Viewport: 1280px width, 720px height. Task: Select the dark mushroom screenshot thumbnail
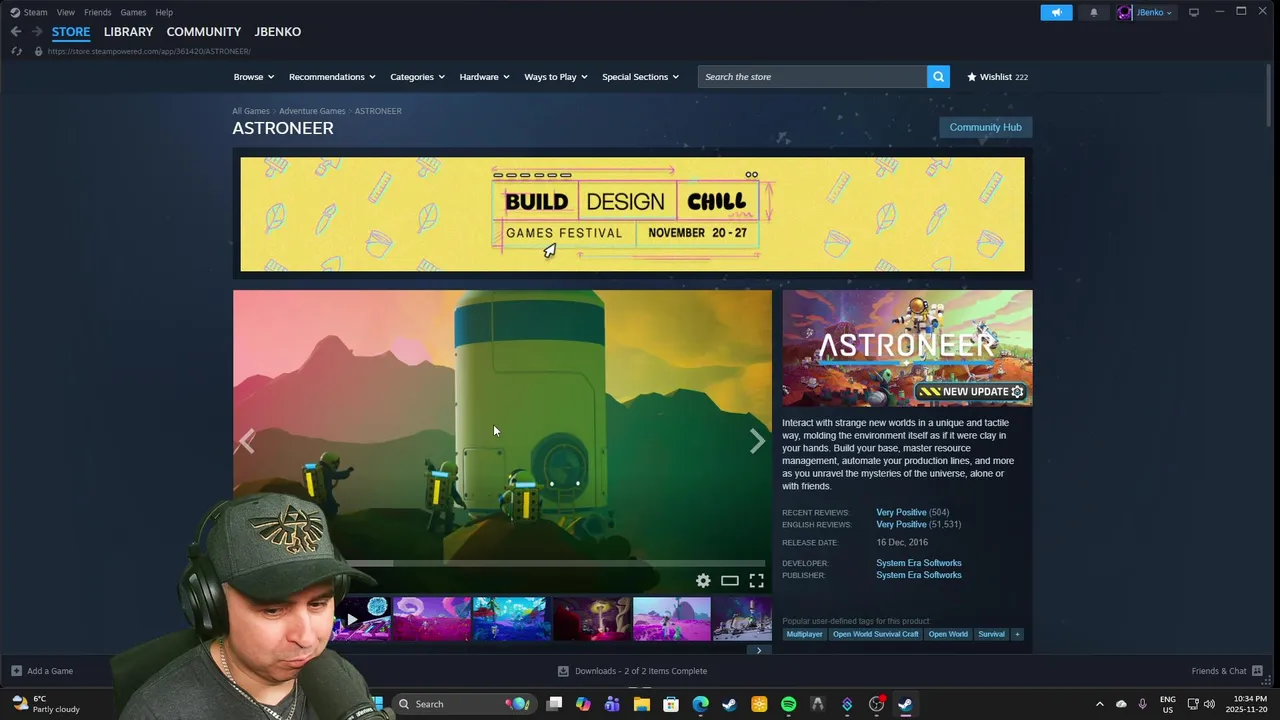592,619
